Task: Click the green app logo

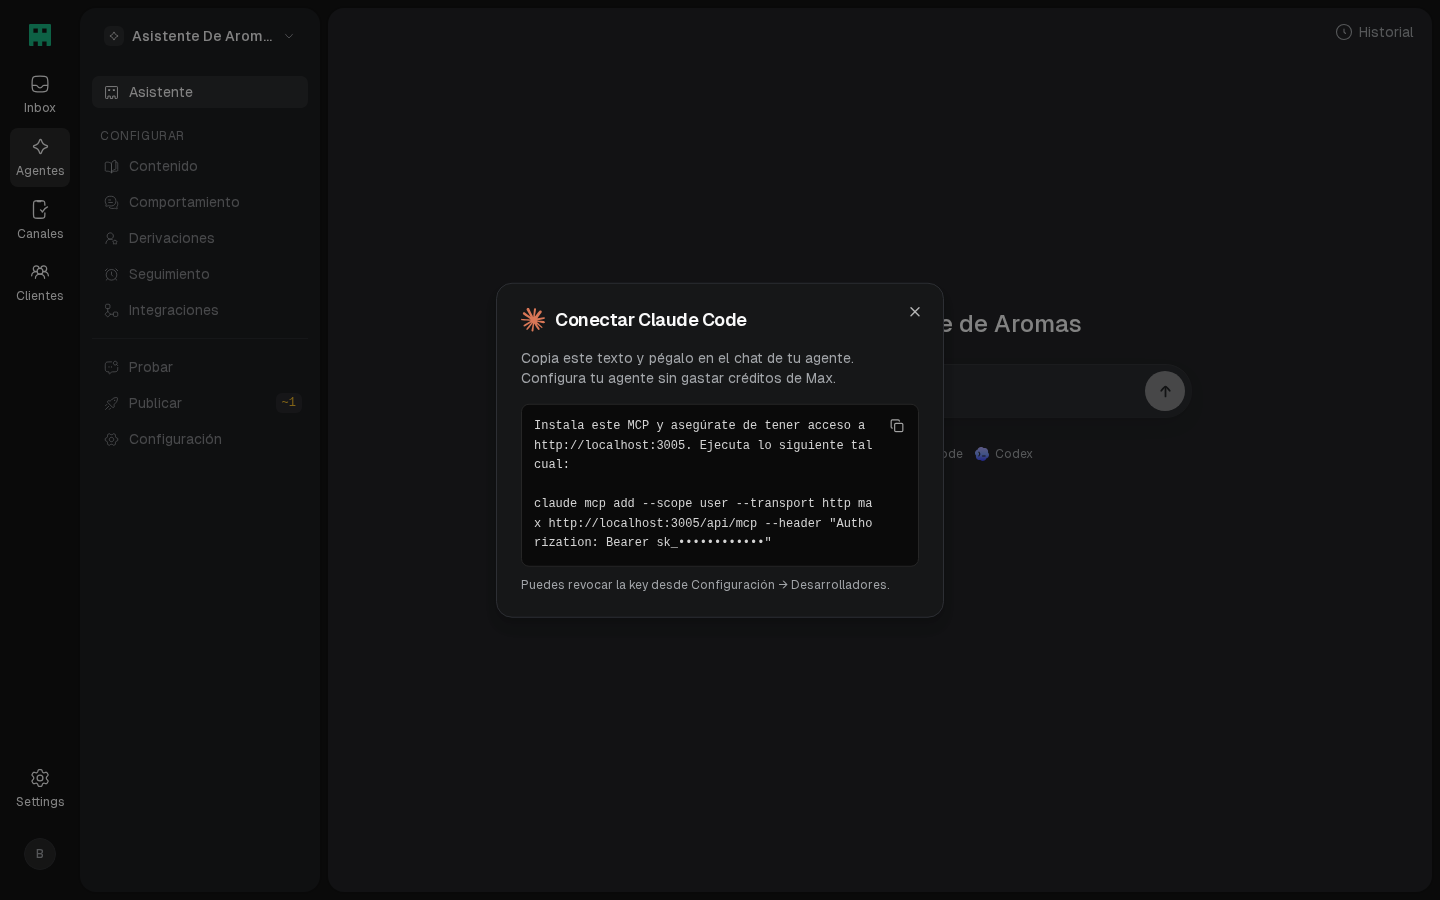Action: coord(40,35)
